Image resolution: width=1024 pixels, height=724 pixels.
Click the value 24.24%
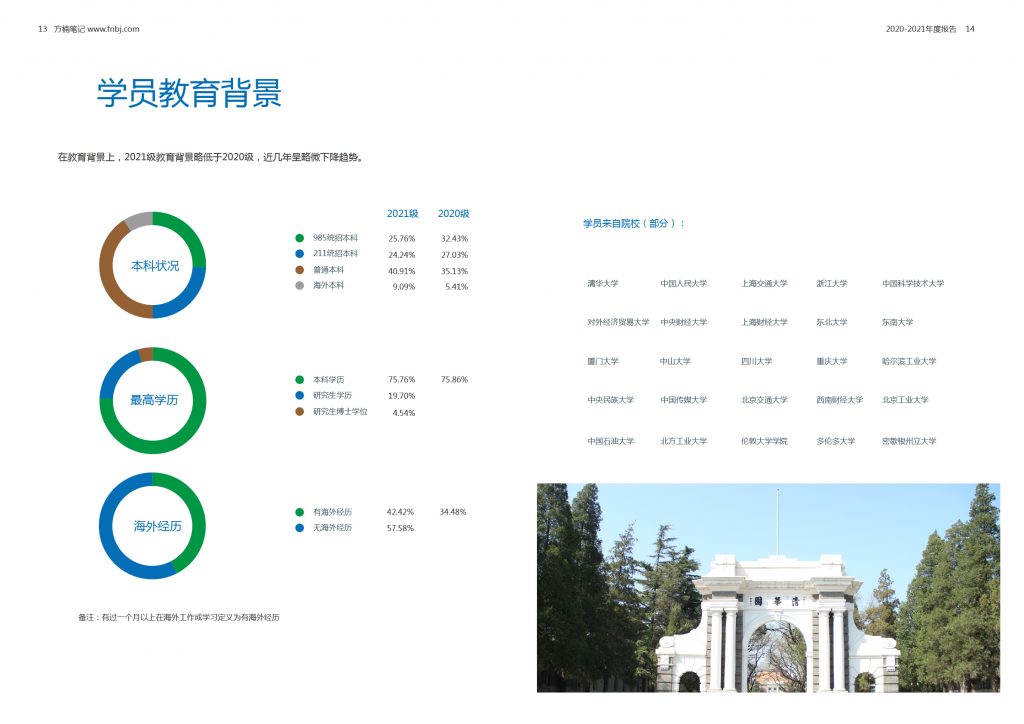402,255
